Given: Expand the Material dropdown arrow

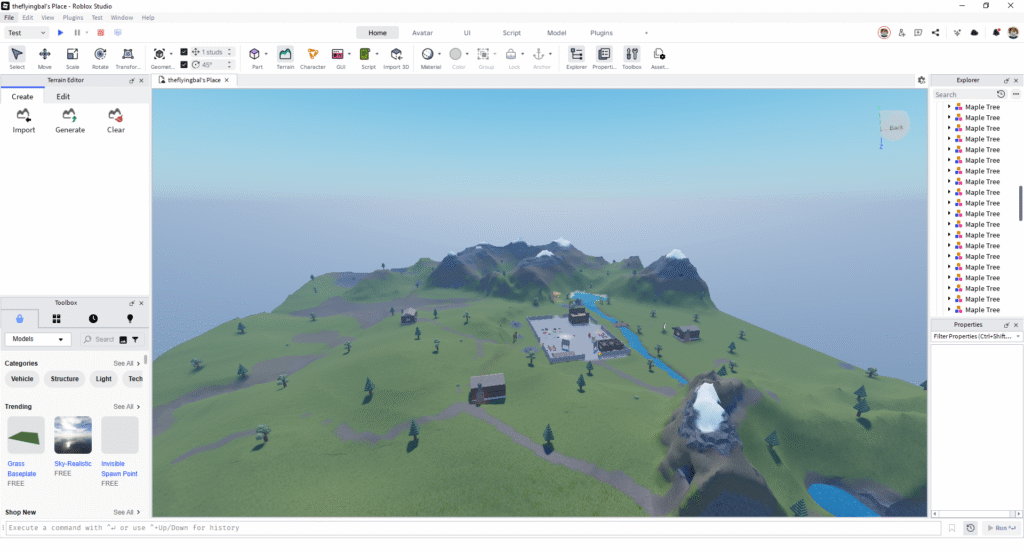Looking at the screenshot, I should 439,54.
